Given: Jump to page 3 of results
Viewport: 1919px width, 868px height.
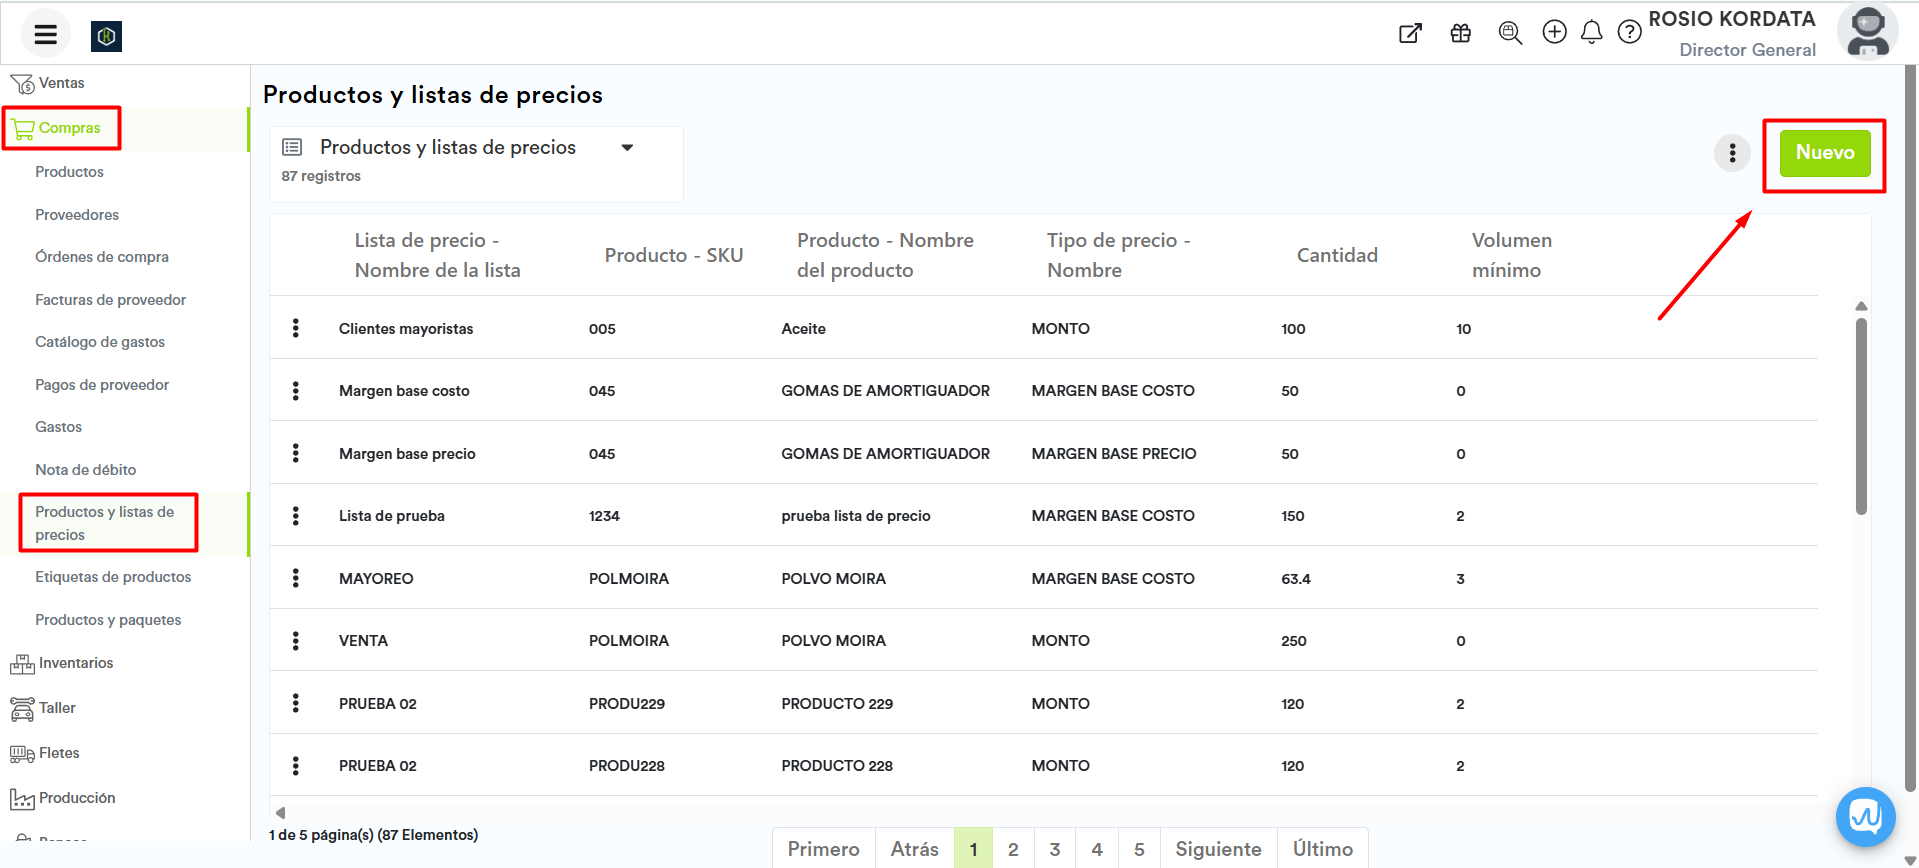Looking at the screenshot, I should click(x=1055, y=849).
